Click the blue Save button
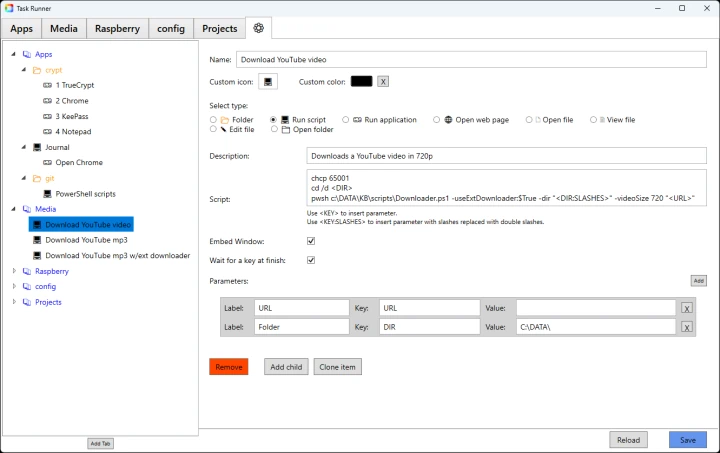The image size is (720, 453). (688, 440)
